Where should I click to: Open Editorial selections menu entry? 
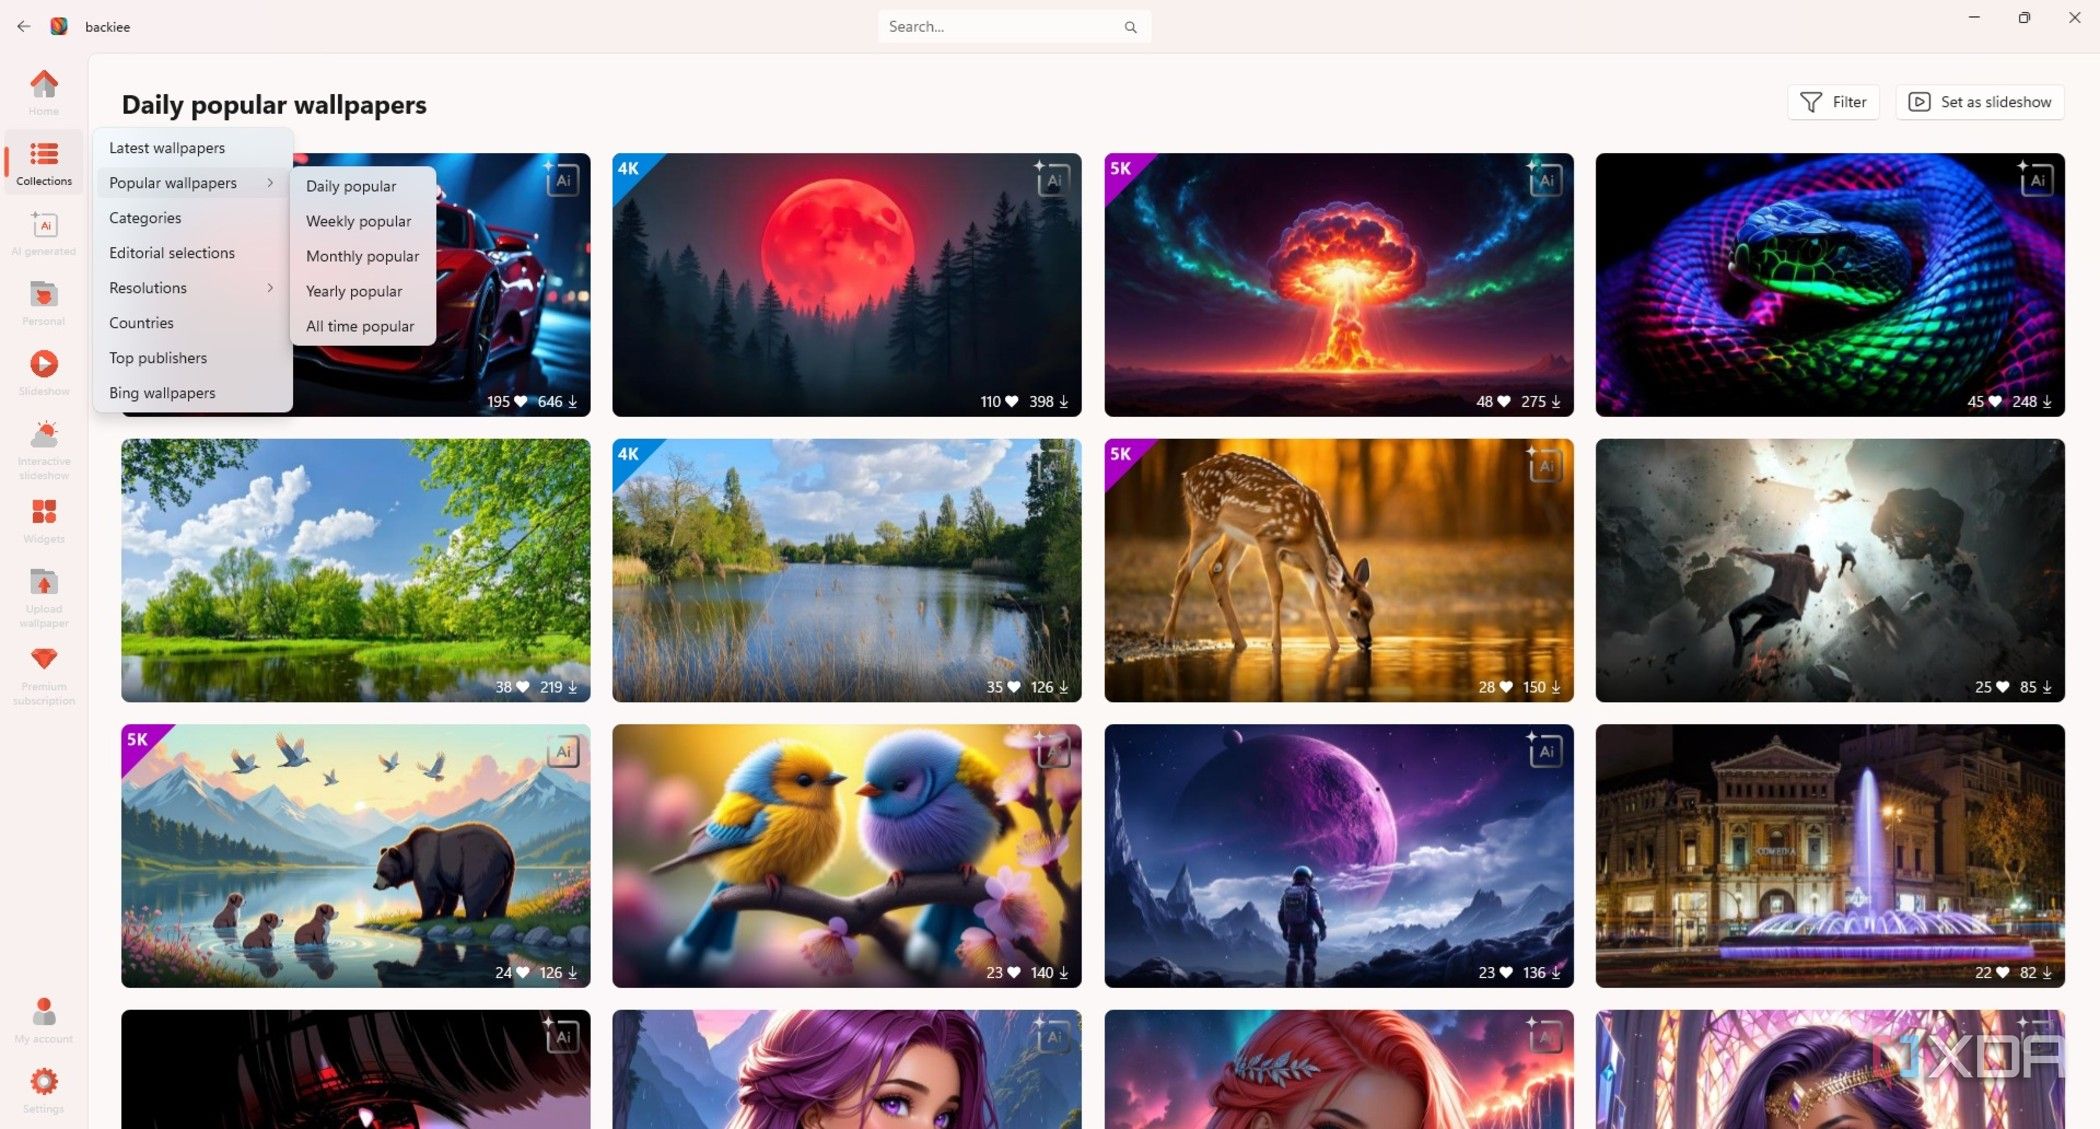(172, 253)
